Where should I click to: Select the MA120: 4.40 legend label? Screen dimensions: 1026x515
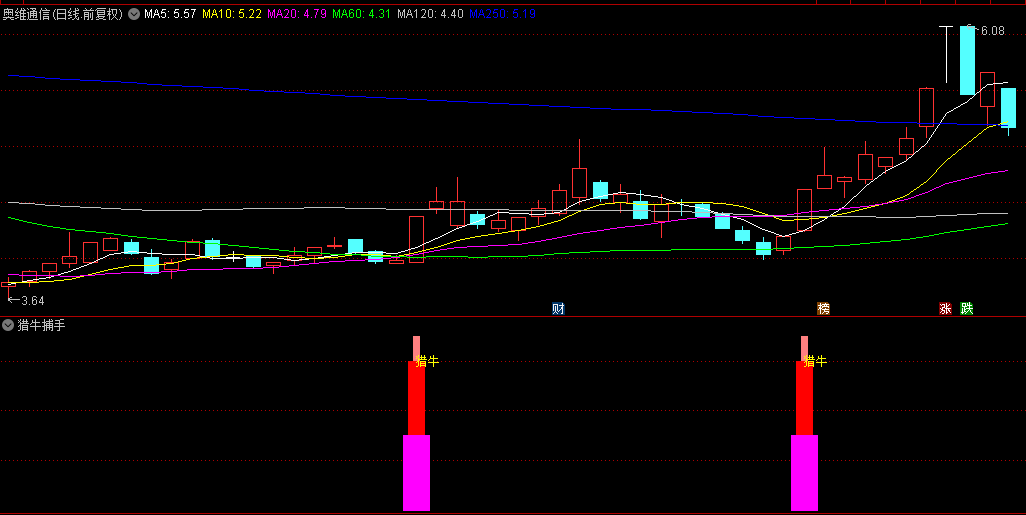(431, 14)
